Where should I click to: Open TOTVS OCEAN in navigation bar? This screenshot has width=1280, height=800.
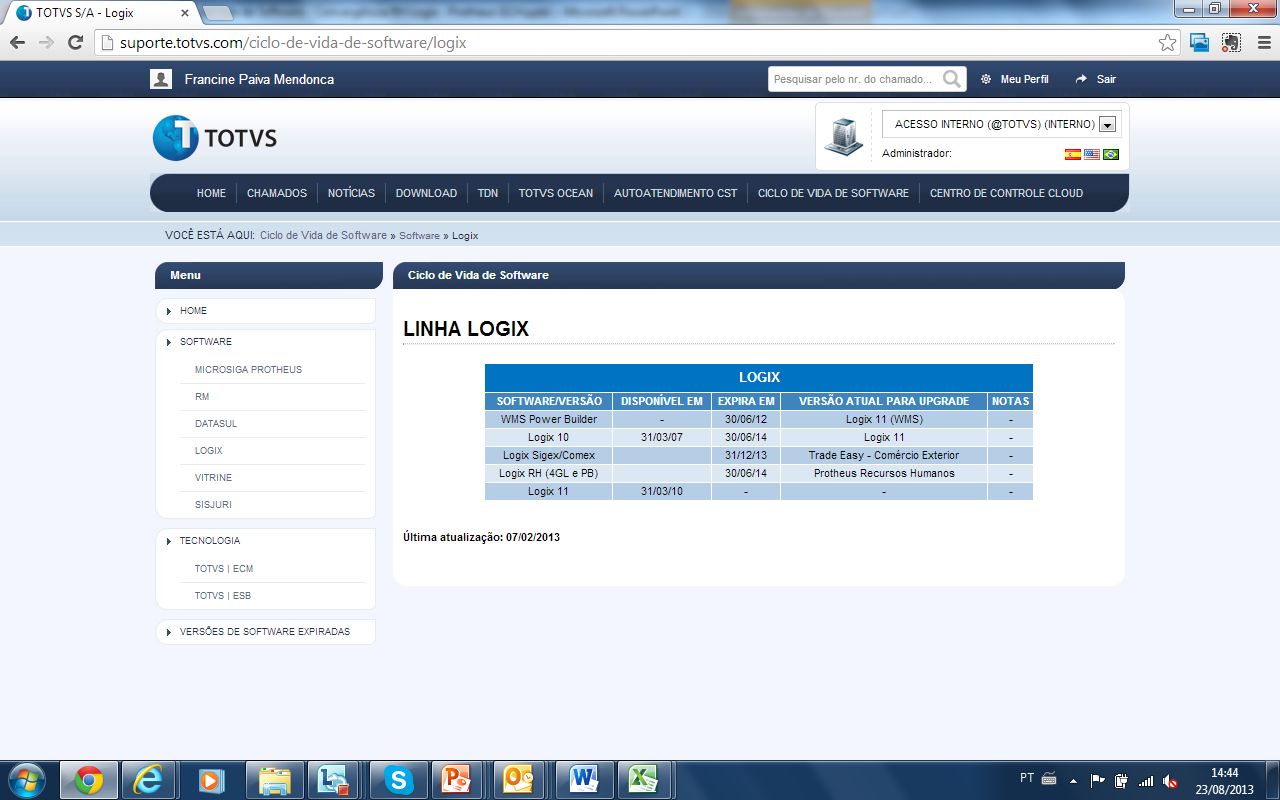[x=555, y=193]
